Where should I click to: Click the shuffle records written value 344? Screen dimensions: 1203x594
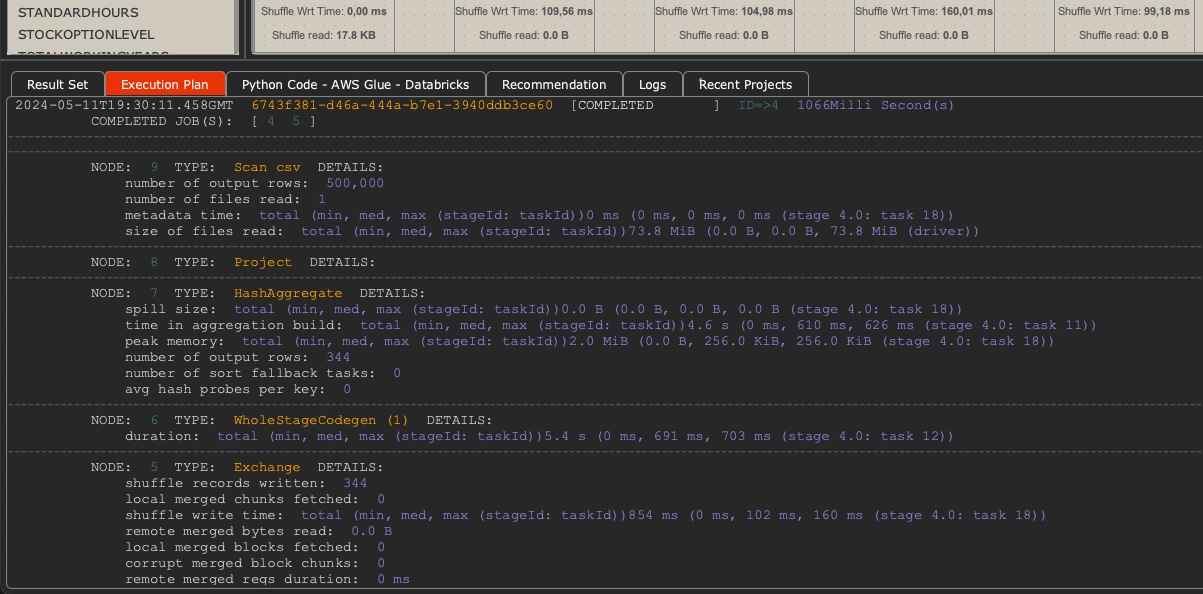pos(355,483)
